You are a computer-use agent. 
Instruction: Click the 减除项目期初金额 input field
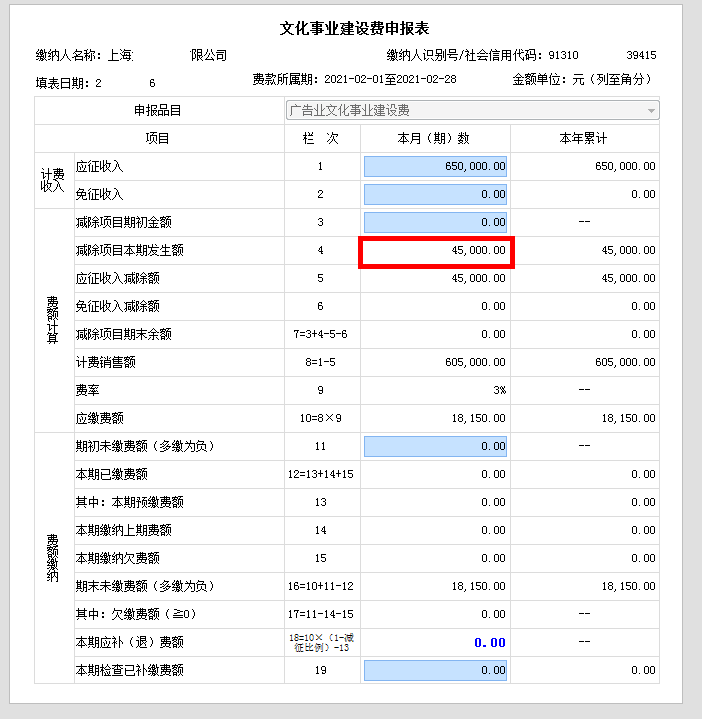435,222
